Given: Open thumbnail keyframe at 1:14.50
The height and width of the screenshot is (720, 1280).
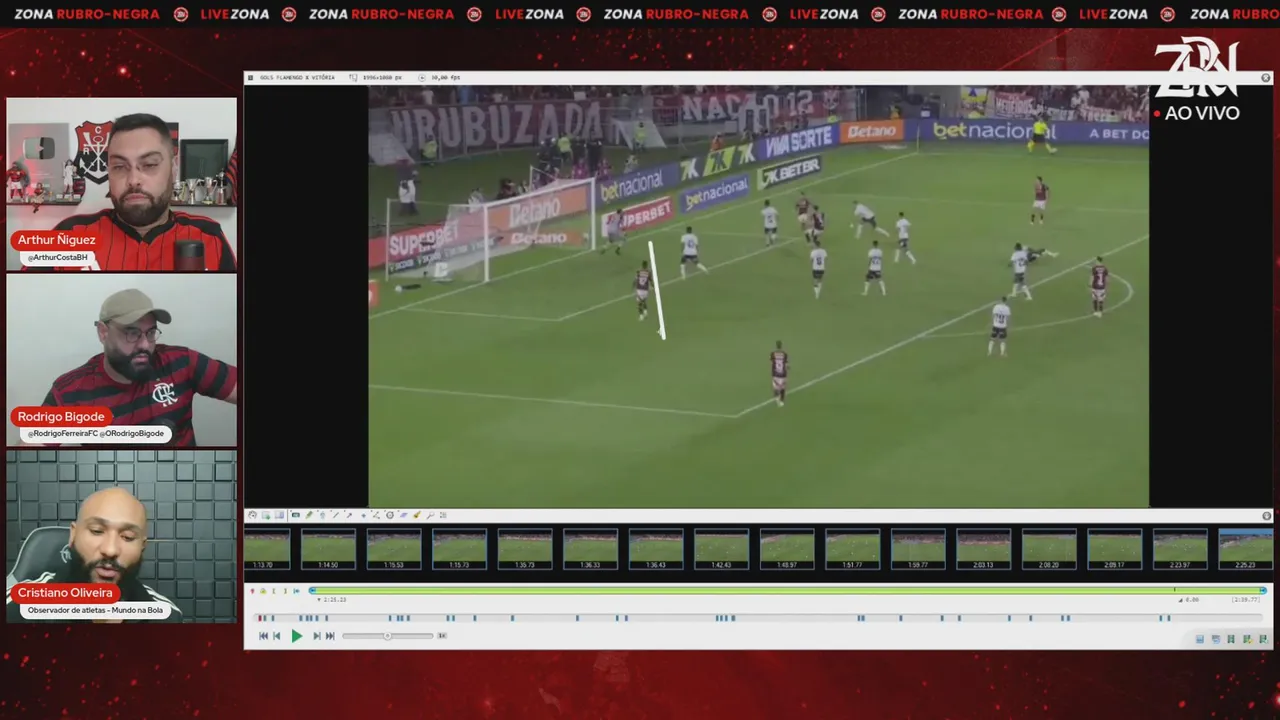Looking at the screenshot, I should point(329,549).
